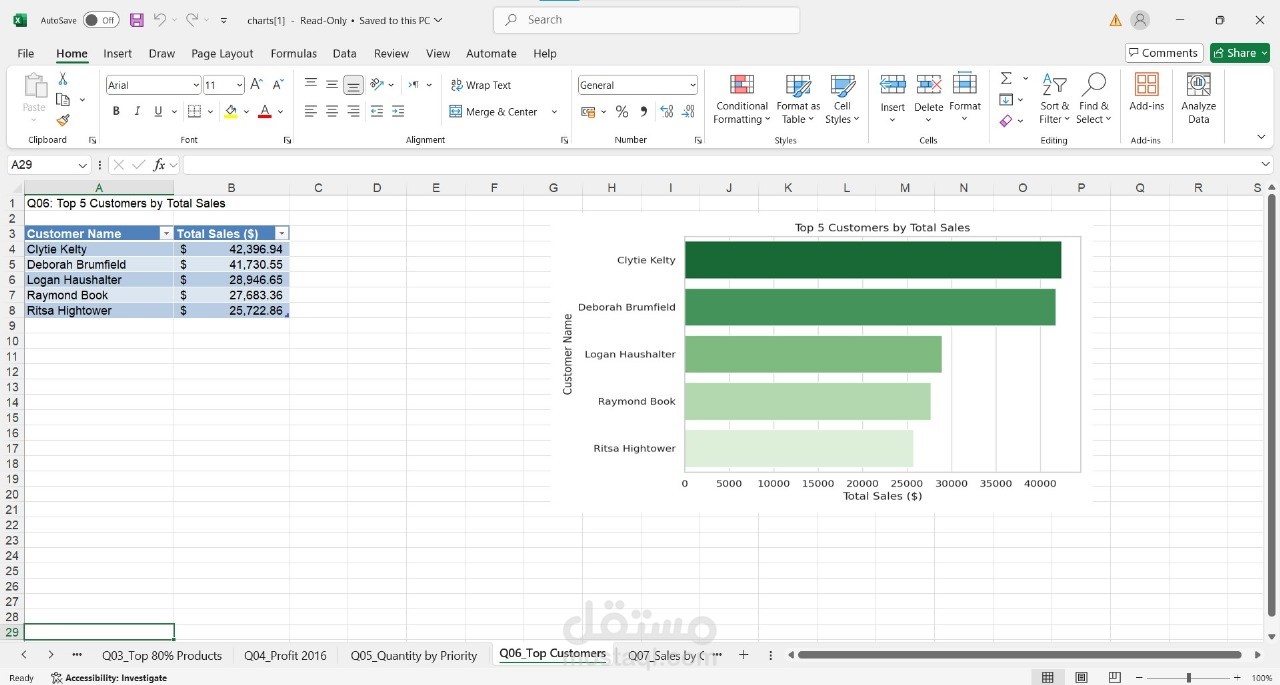1280x685 pixels.
Task: Click the Save icon in title bar
Action: point(137,20)
